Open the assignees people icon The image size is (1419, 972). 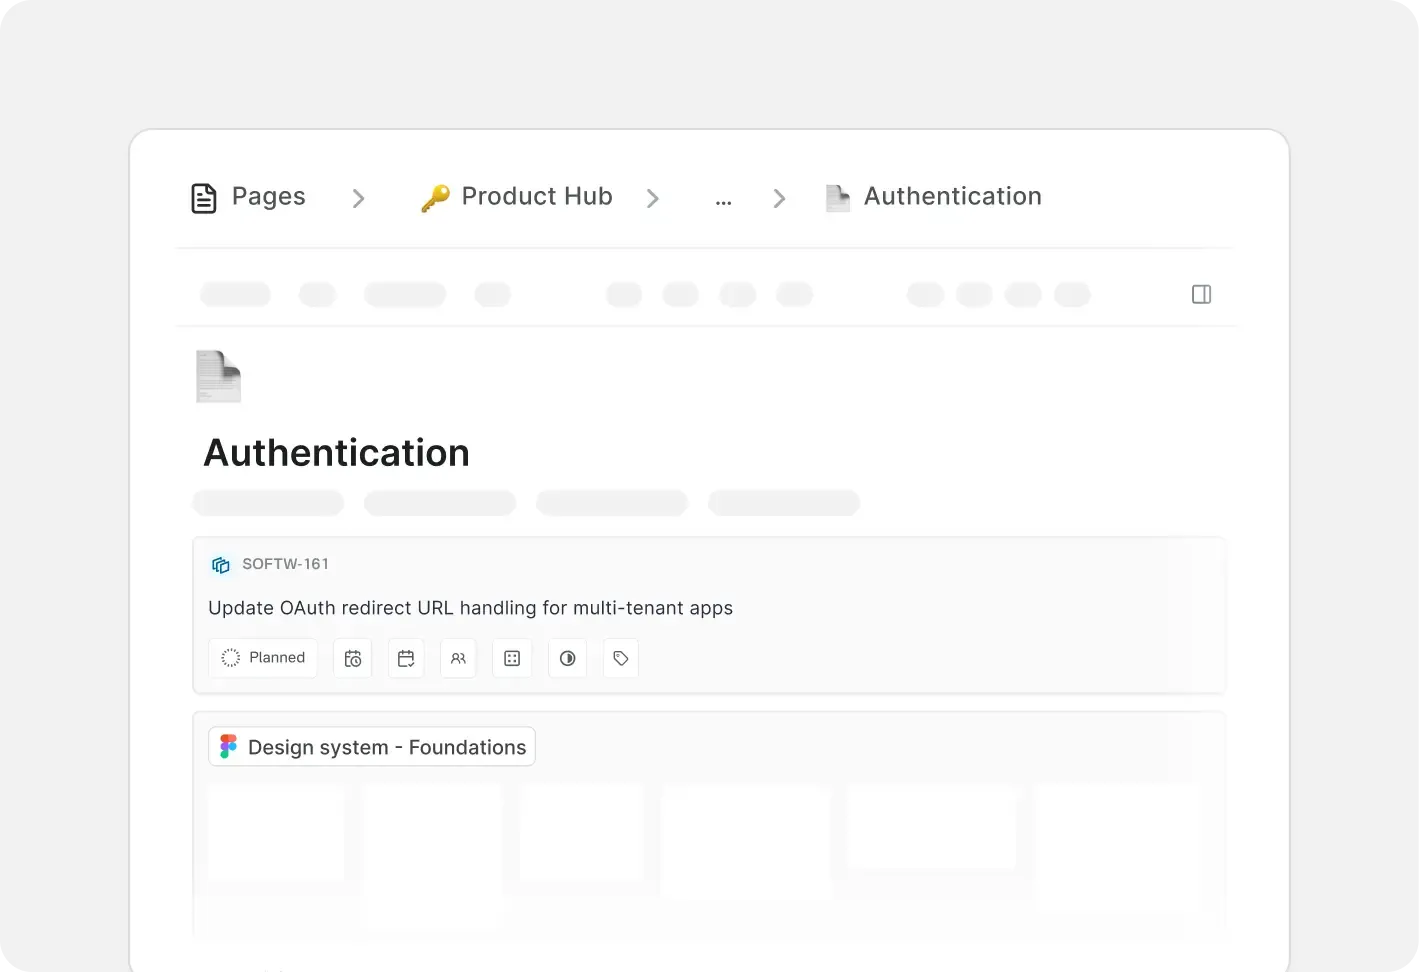pos(458,658)
